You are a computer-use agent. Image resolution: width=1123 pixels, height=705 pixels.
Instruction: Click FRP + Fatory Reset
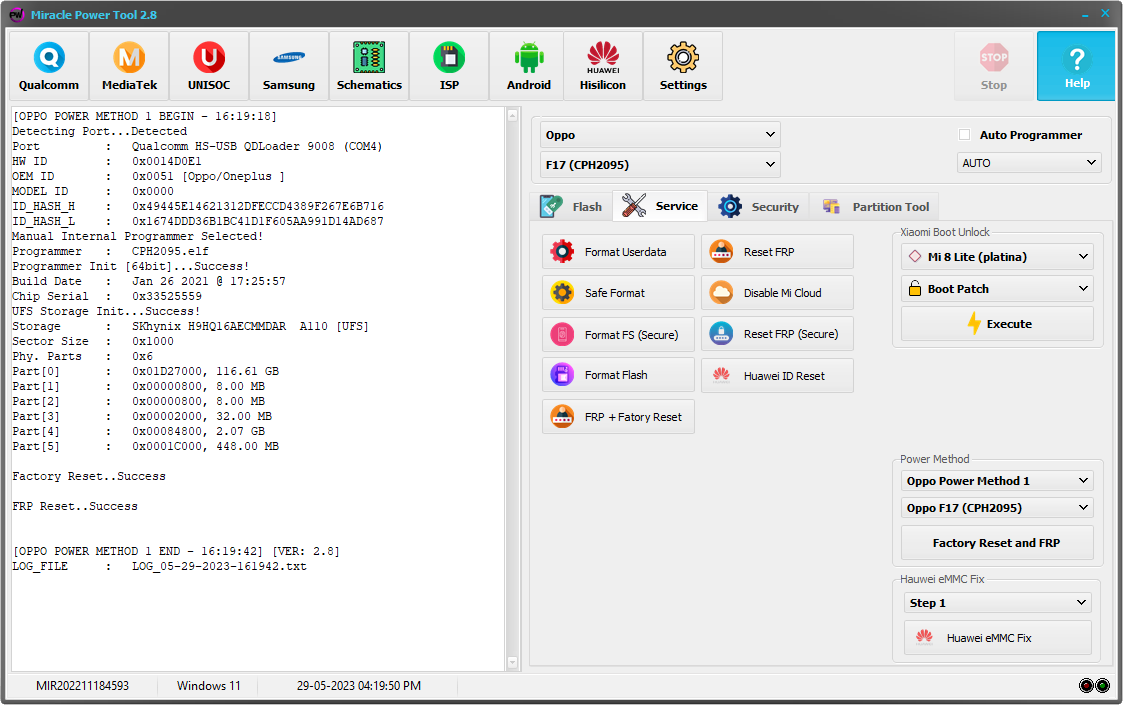tap(618, 417)
